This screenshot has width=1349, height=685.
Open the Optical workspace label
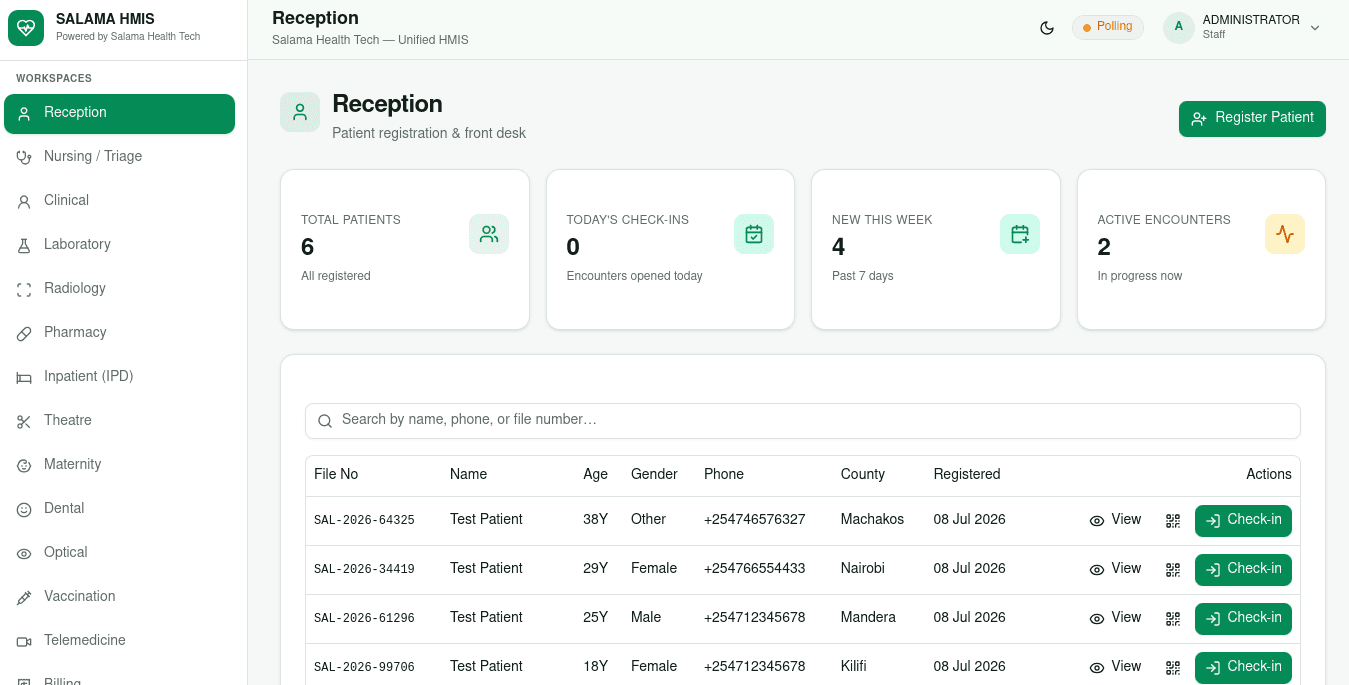[66, 552]
